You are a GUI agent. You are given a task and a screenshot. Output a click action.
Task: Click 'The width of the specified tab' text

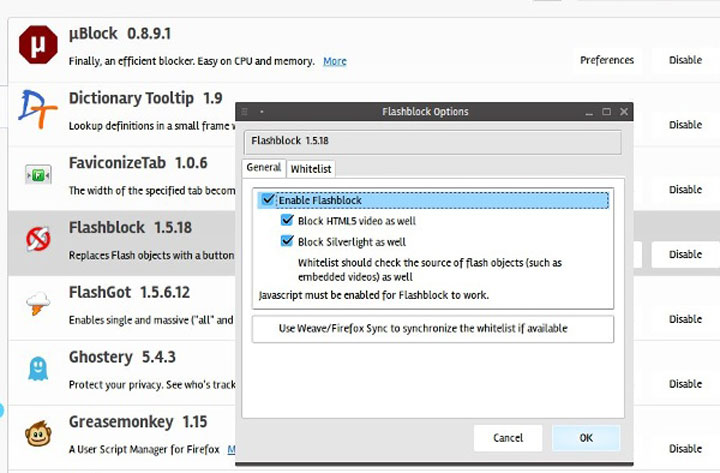pyautogui.click(x=152, y=191)
